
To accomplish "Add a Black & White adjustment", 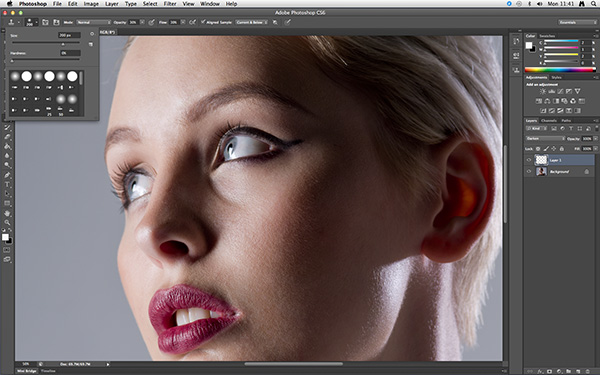I will [x=556, y=101].
